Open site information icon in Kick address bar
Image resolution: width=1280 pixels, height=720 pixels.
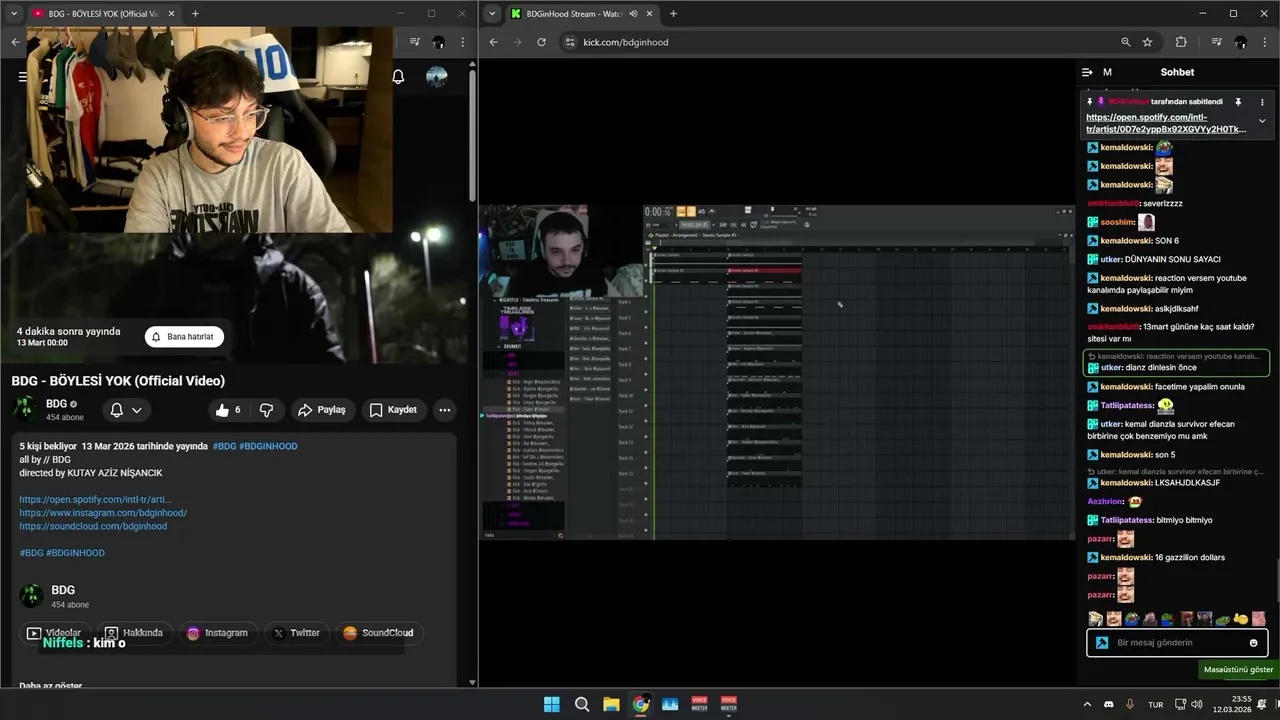[570, 42]
